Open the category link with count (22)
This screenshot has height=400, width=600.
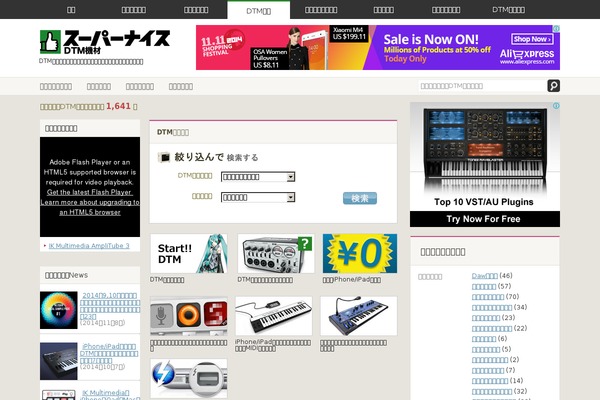492,328
